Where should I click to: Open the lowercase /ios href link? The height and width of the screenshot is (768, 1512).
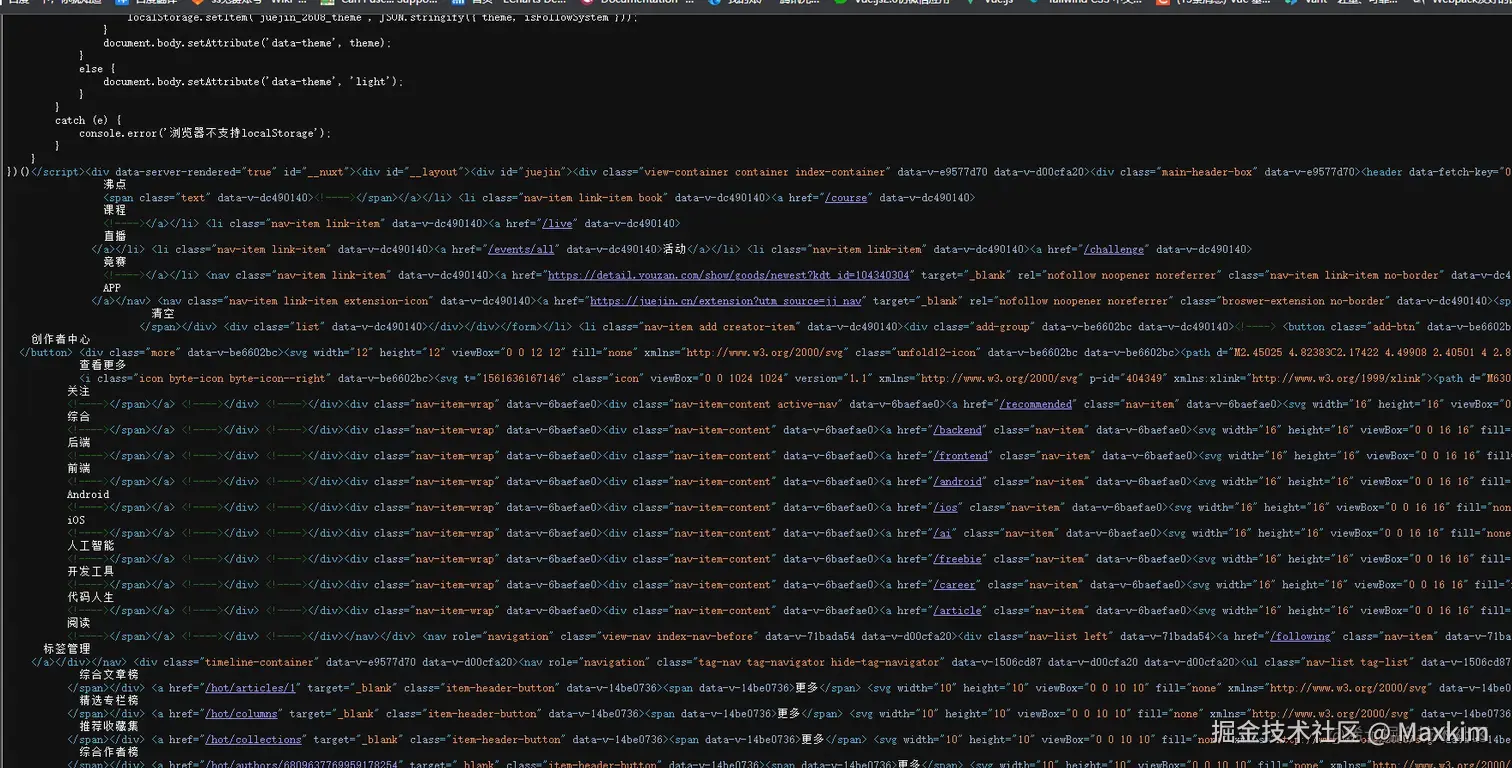coord(946,508)
